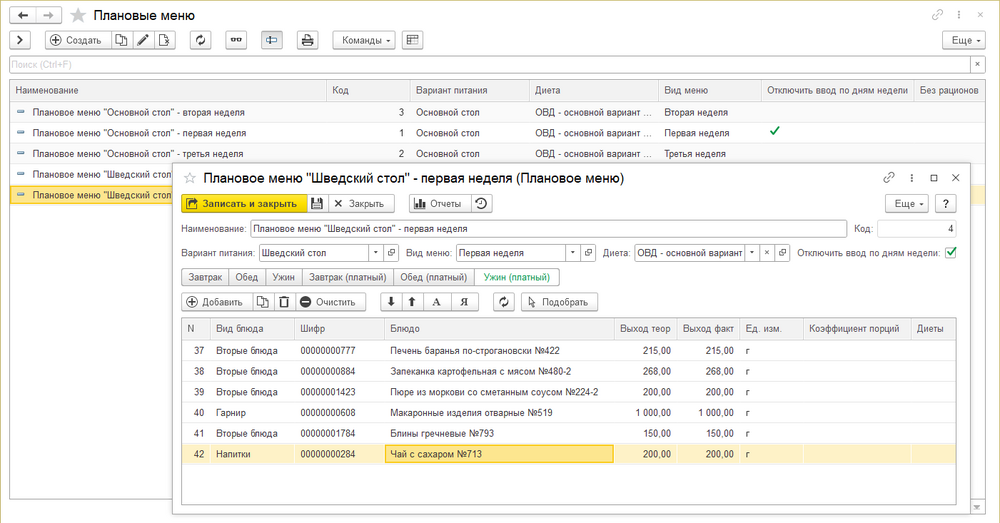Click the Очистить button
The image size is (1000, 523).
click(x=331, y=302)
